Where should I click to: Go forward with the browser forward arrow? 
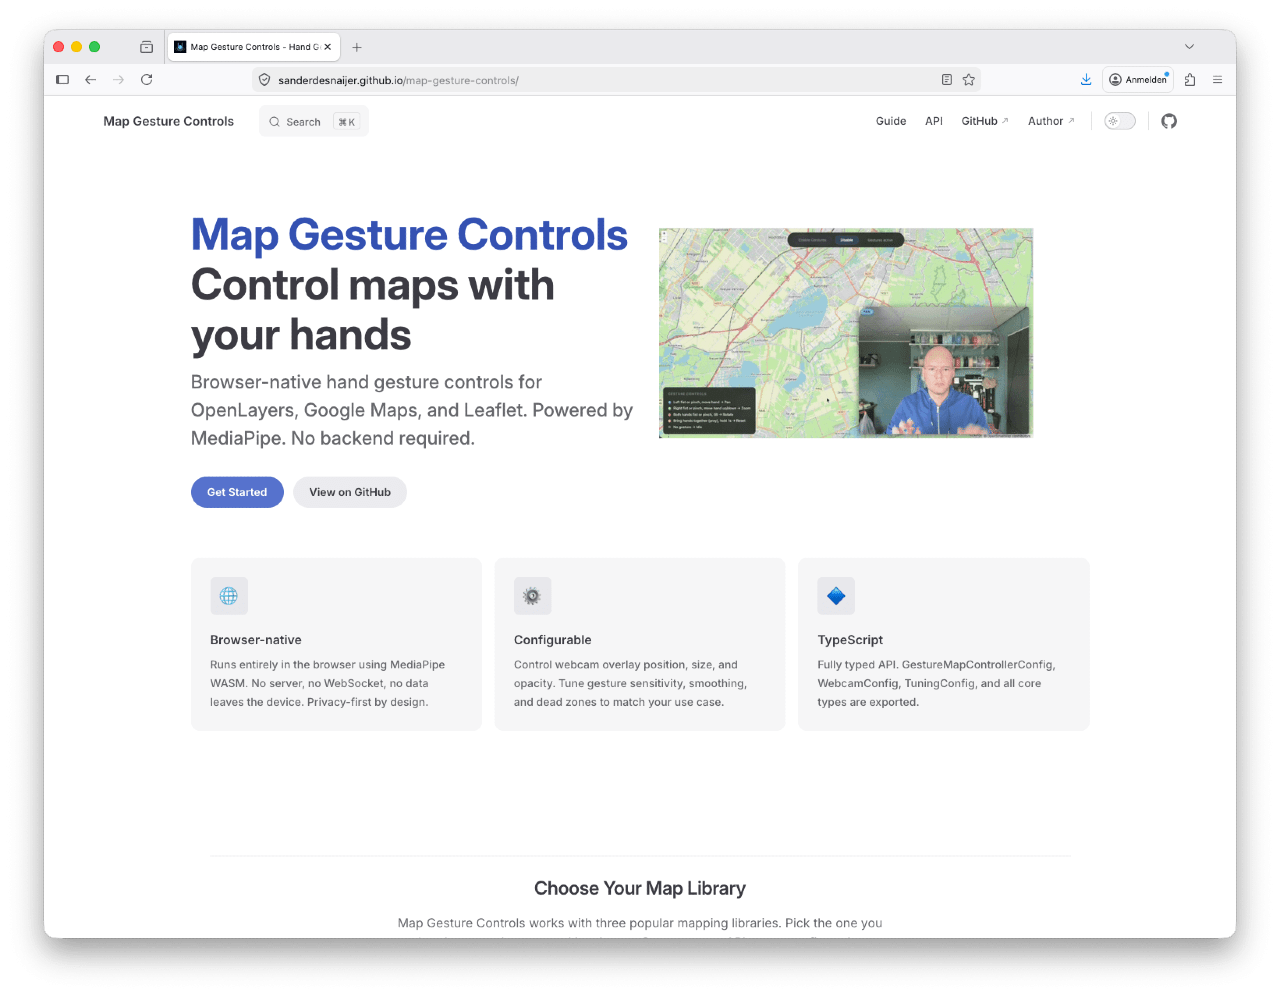click(x=119, y=80)
